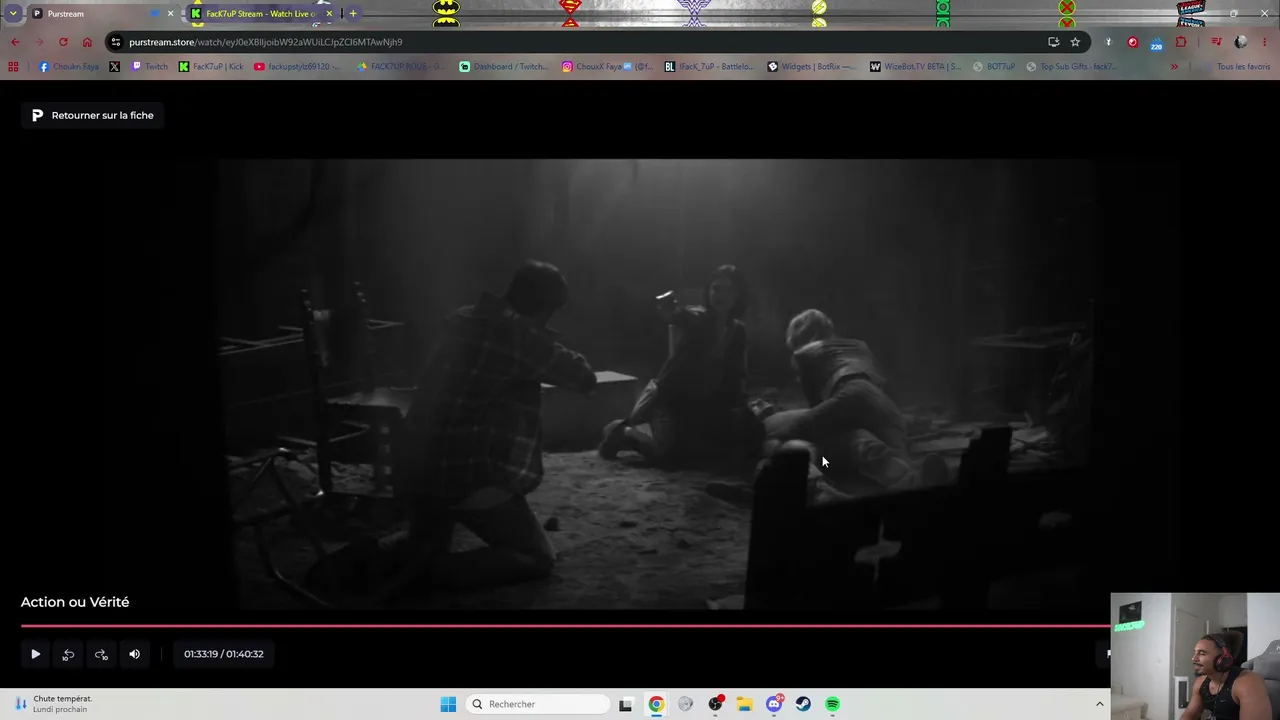The width and height of the screenshot is (1280, 720).
Task: Rewind the video 10 seconds
Action: pos(68,654)
